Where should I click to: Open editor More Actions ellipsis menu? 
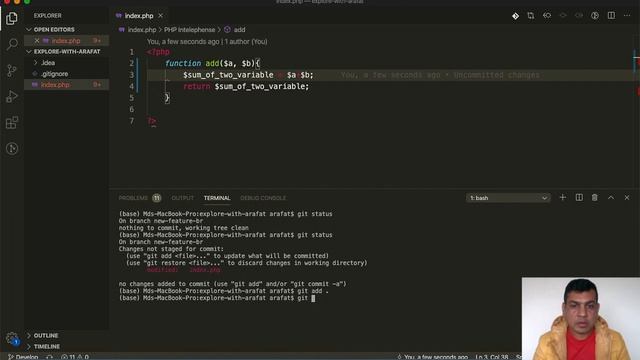click(627, 16)
